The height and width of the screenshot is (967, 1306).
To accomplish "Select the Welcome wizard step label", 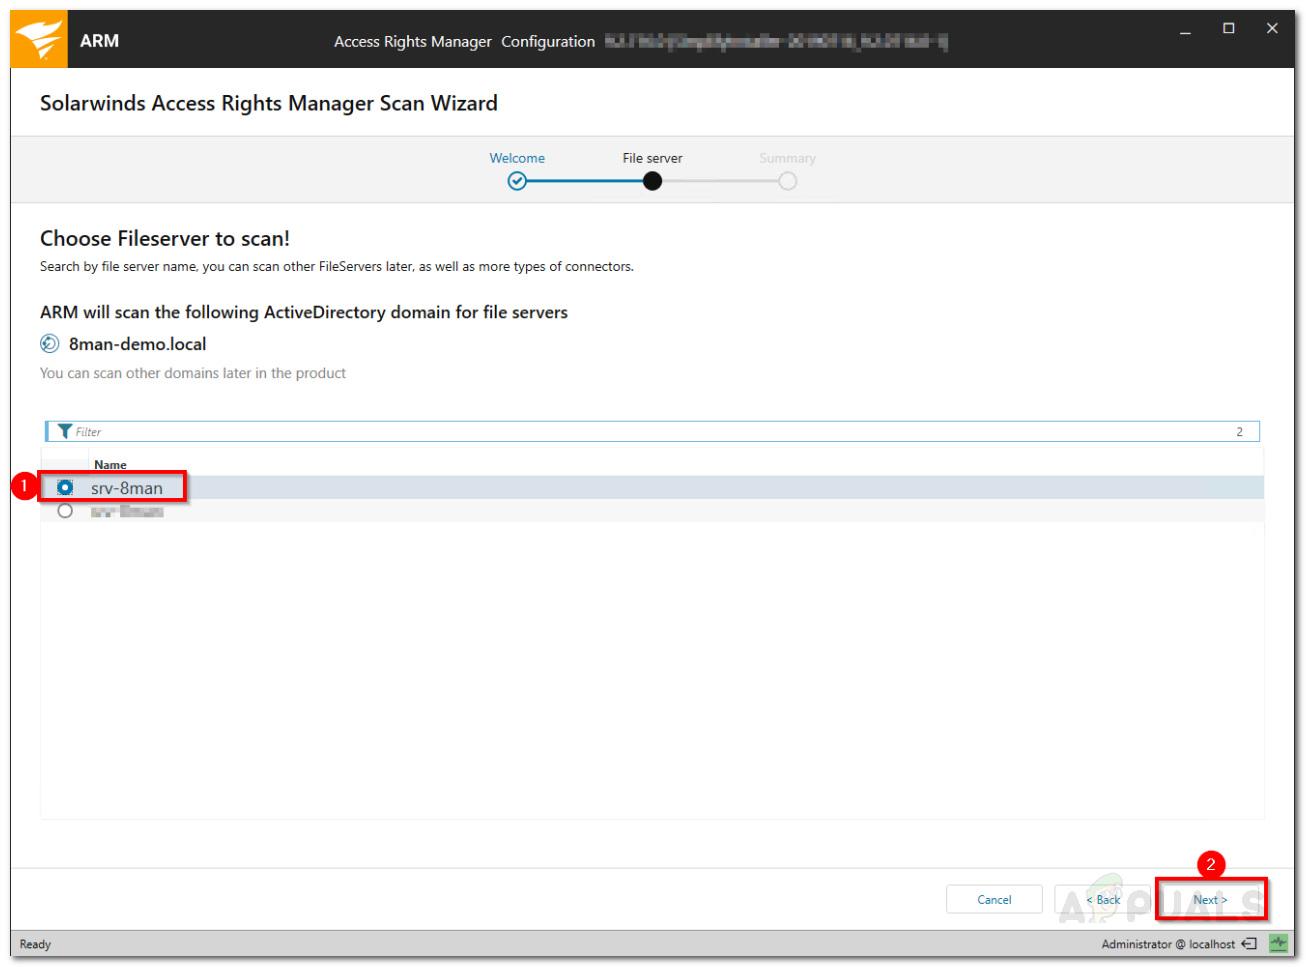I will click(x=517, y=157).
